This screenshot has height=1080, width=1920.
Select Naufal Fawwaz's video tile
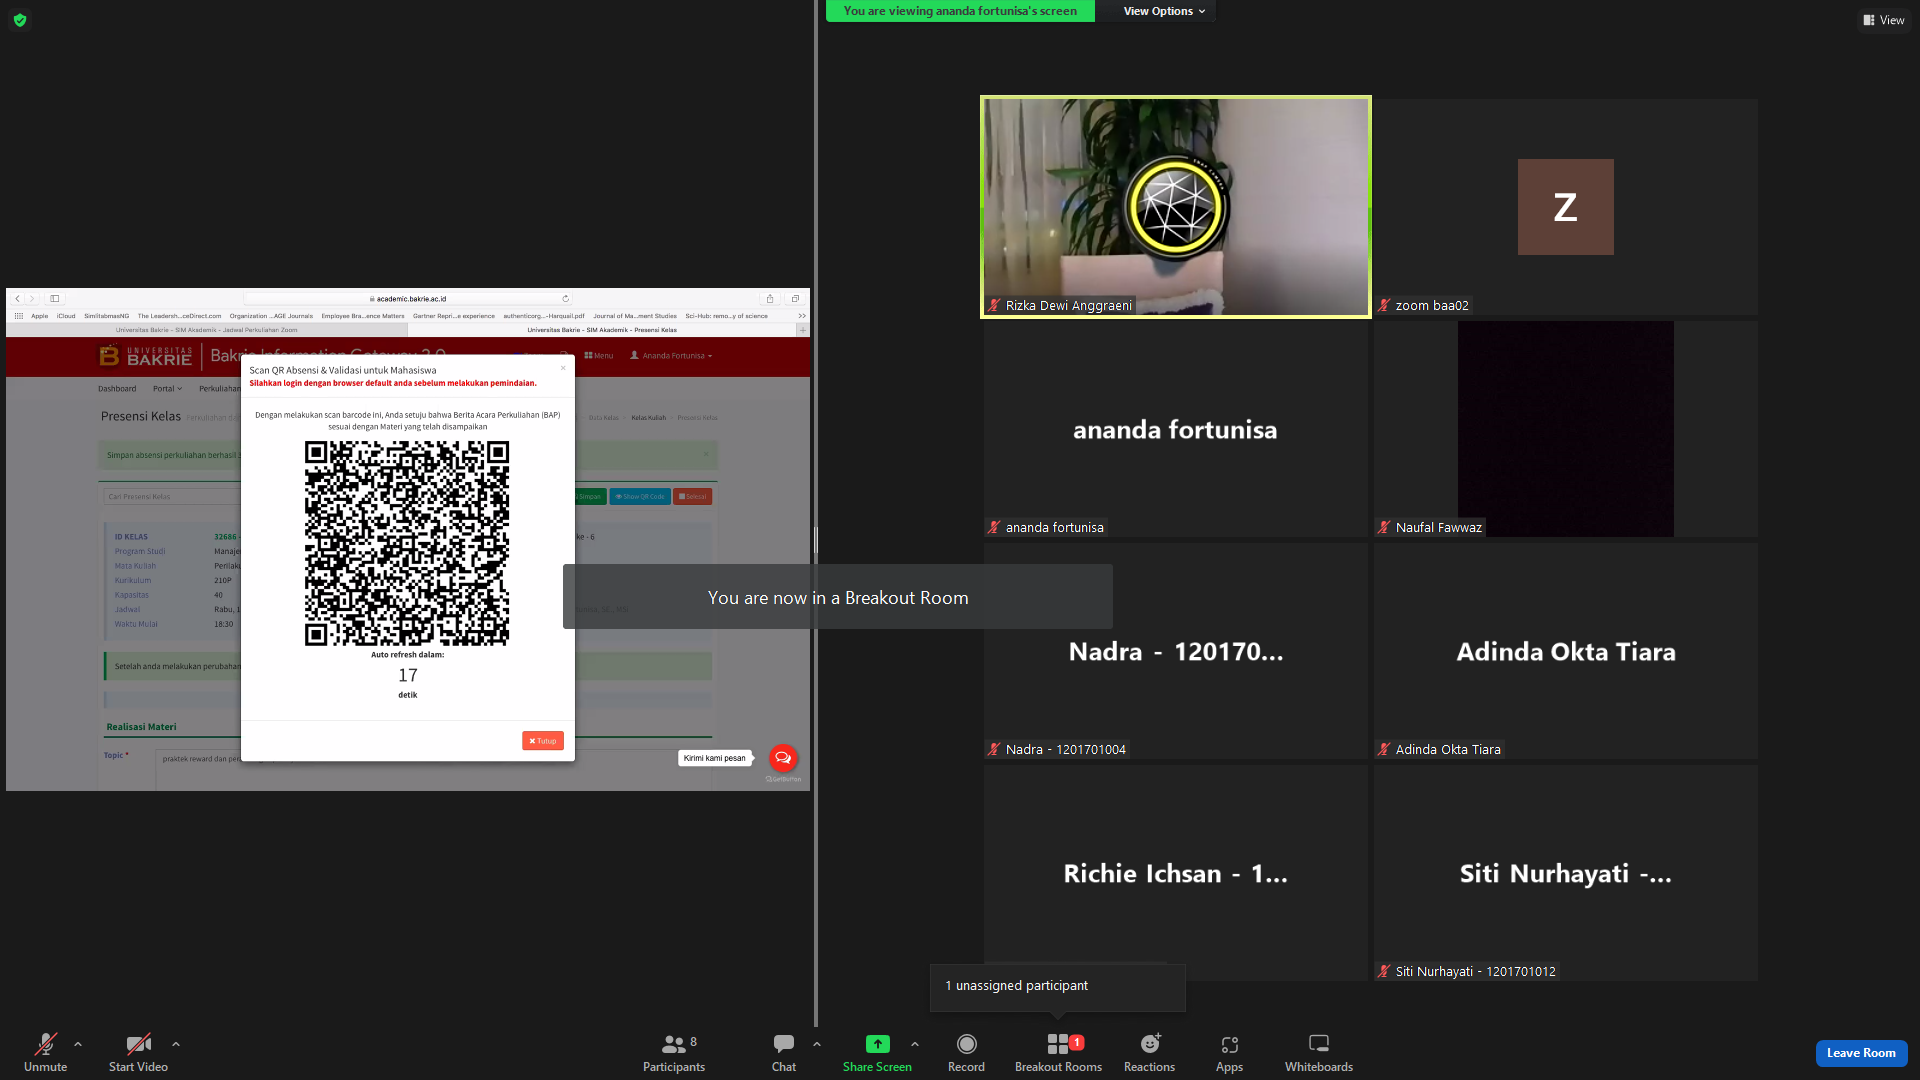(x=1566, y=429)
